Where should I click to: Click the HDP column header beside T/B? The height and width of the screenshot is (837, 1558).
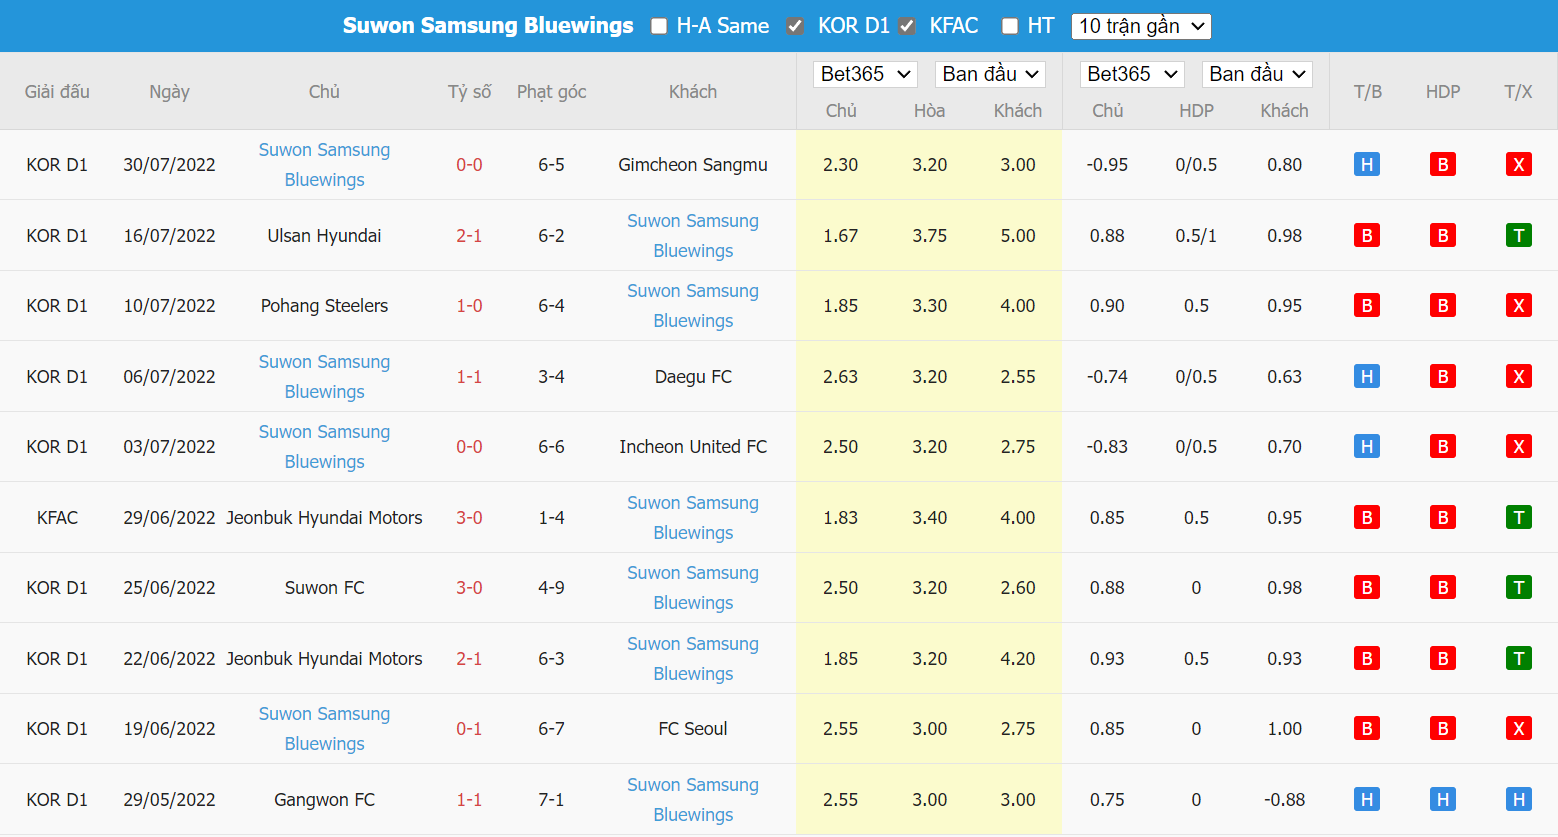pyautogui.click(x=1443, y=92)
